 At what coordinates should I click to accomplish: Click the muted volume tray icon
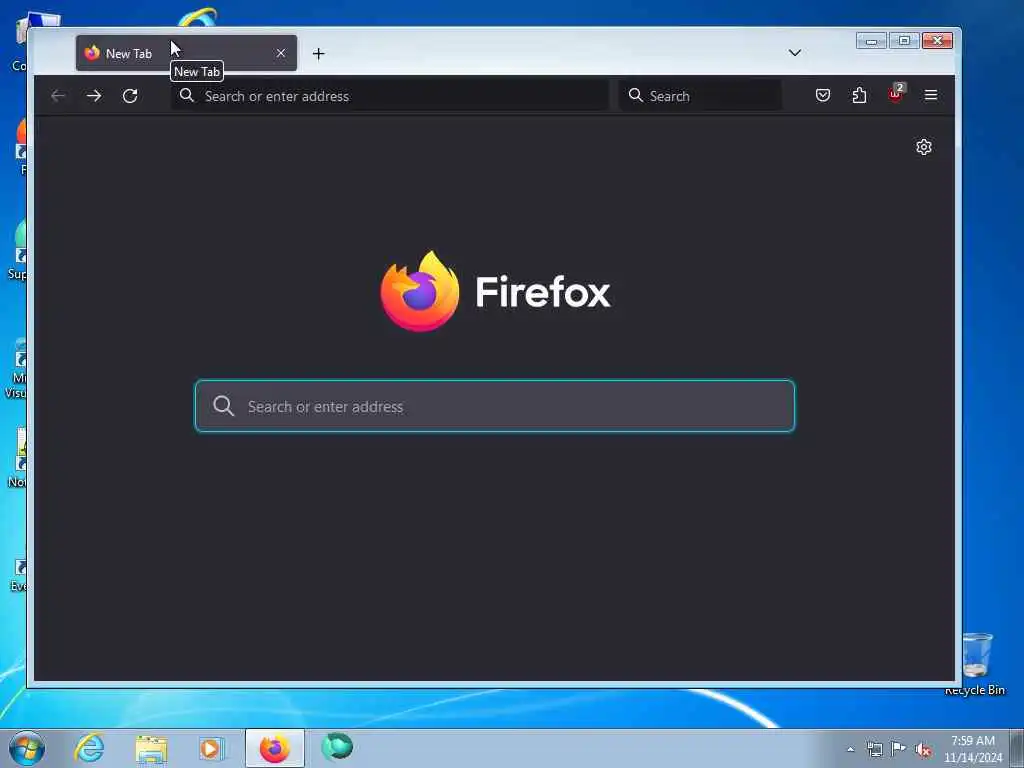pos(923,750)
